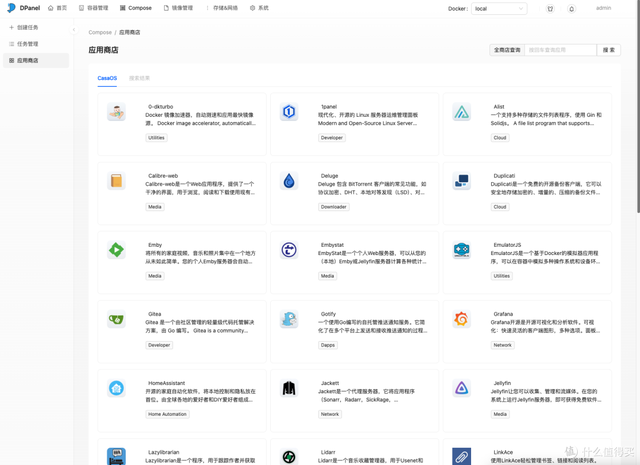Click the Compose breadcrumb link

pos(100,32)
